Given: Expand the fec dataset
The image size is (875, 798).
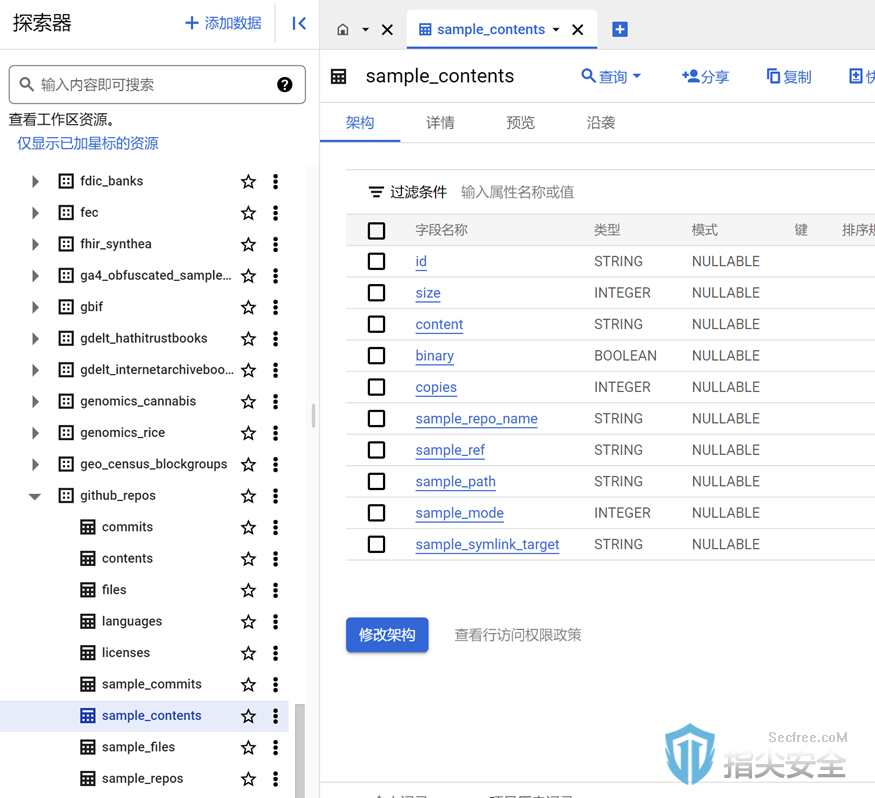Looking at the screenshot, I should coord(35,213).
